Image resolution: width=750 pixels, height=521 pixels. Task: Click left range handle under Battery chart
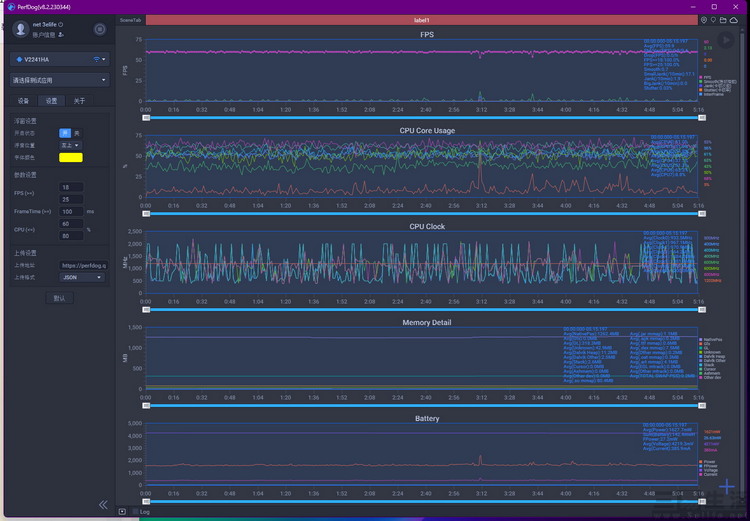click(x=146, y=501)
